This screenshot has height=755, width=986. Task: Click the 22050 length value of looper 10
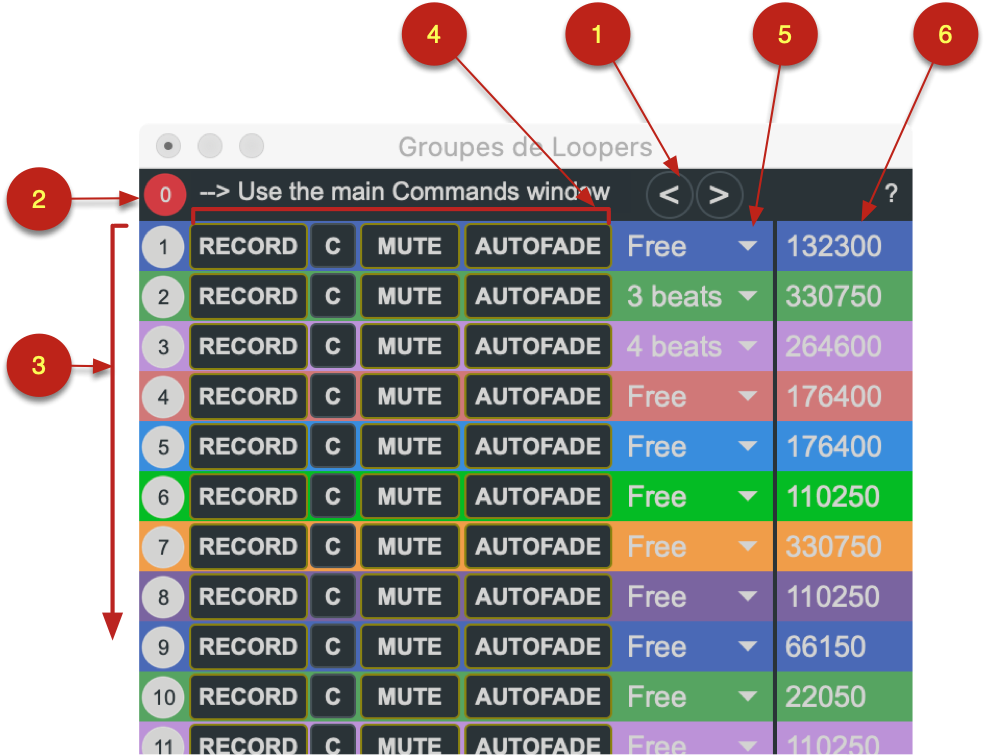tap(826, 697)
